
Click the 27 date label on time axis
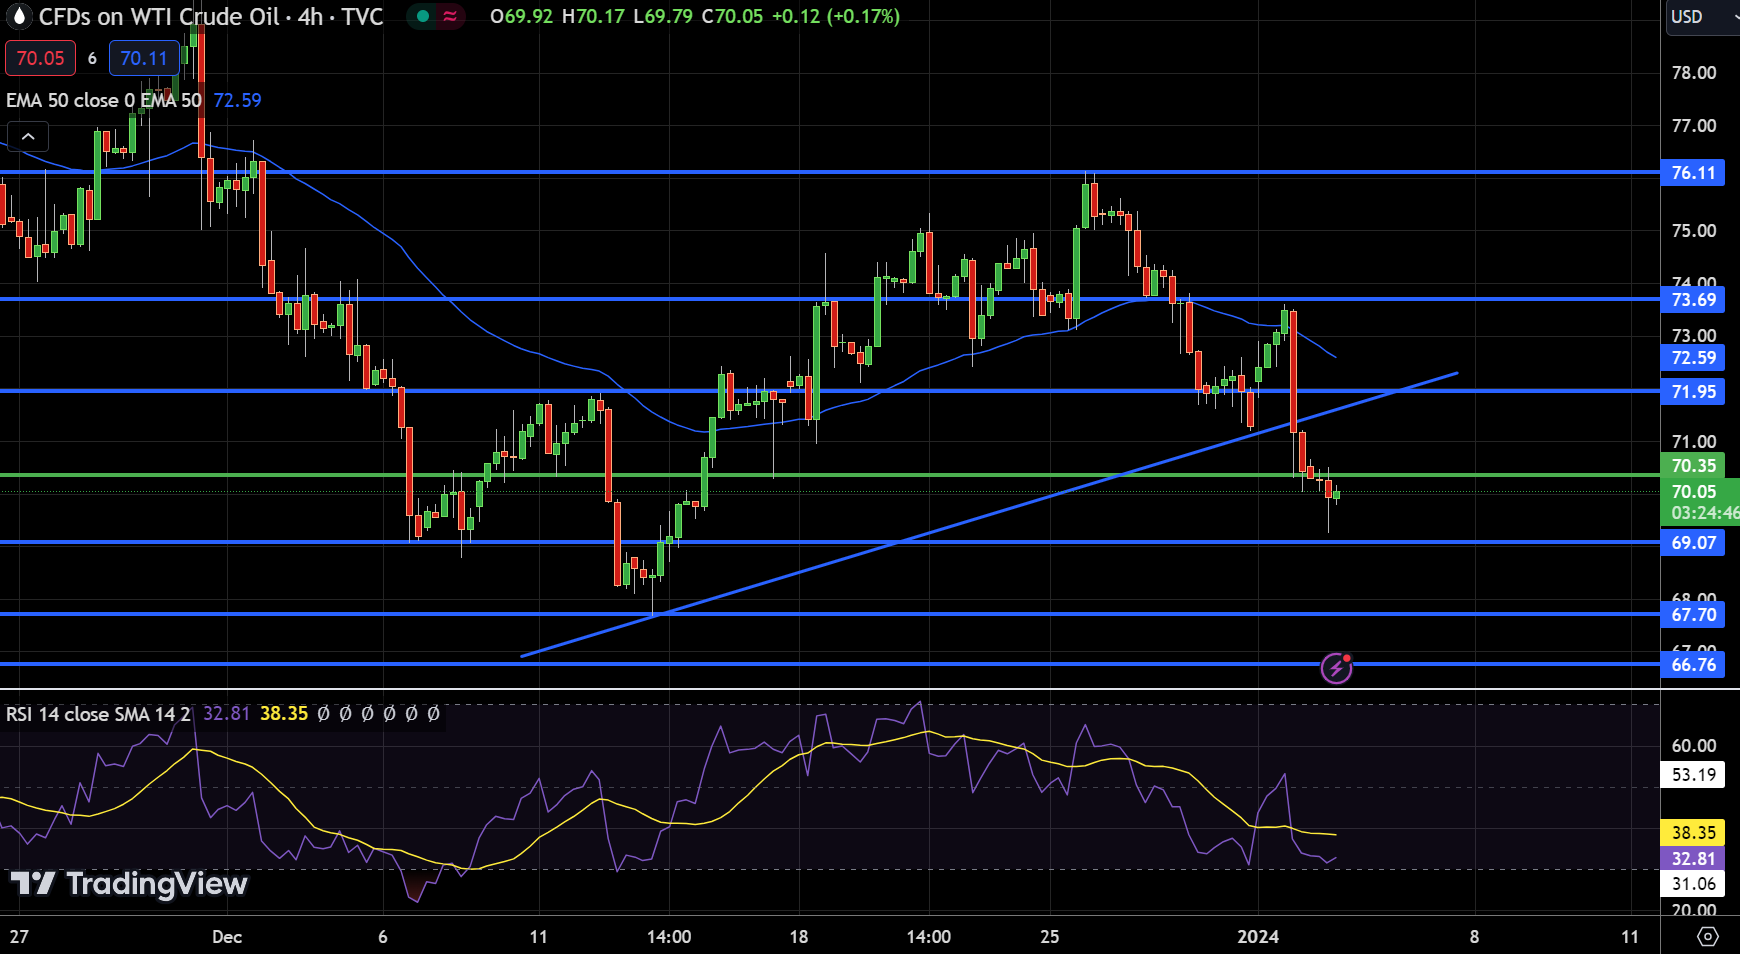19,937
